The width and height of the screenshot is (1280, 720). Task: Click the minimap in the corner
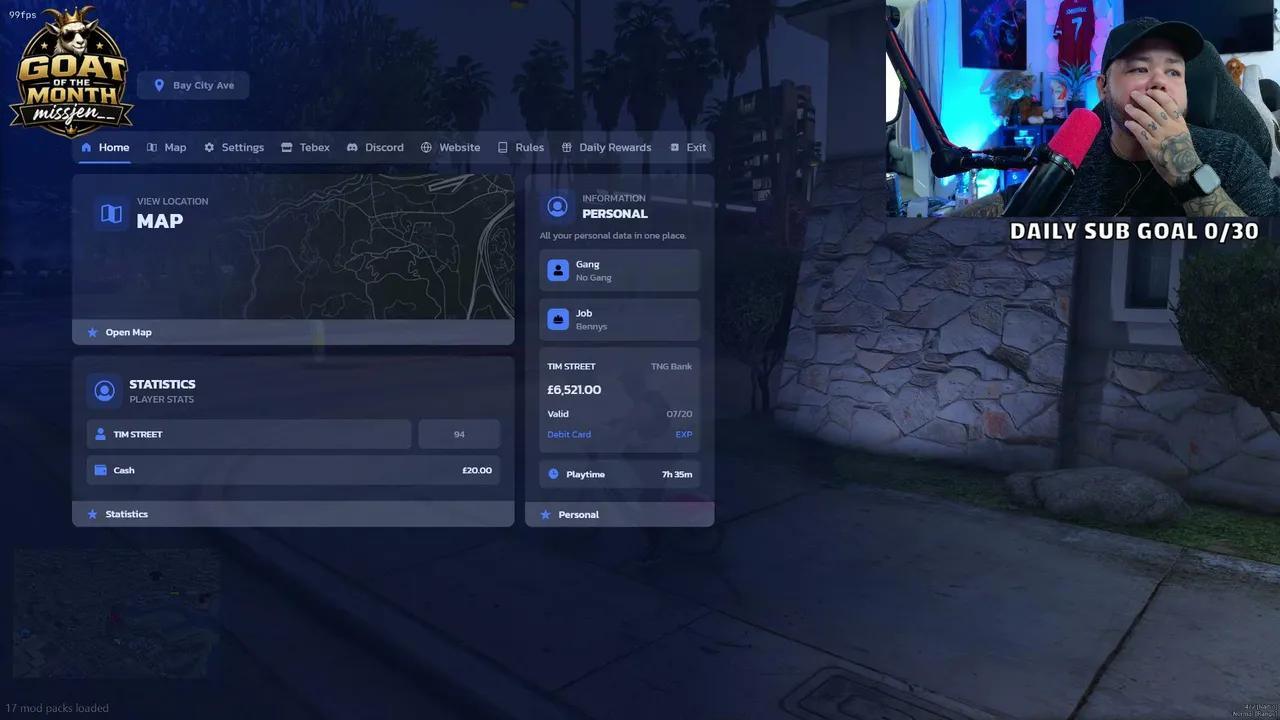click(116, 612)
